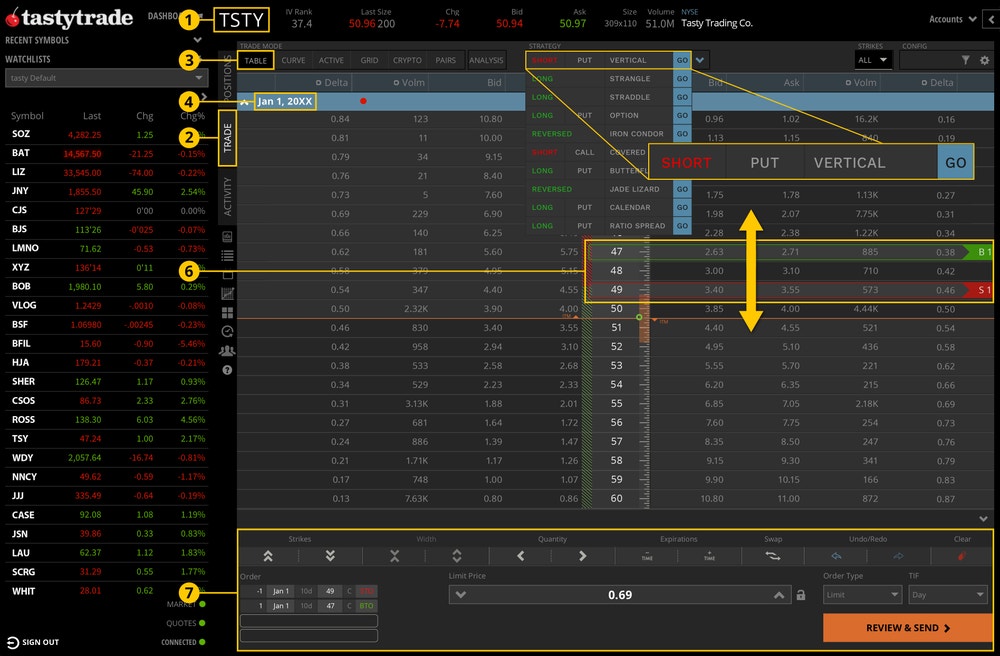Open the people follow icon in the side strip
Screen dimensions: 1000x656
[x=227, y=351]
